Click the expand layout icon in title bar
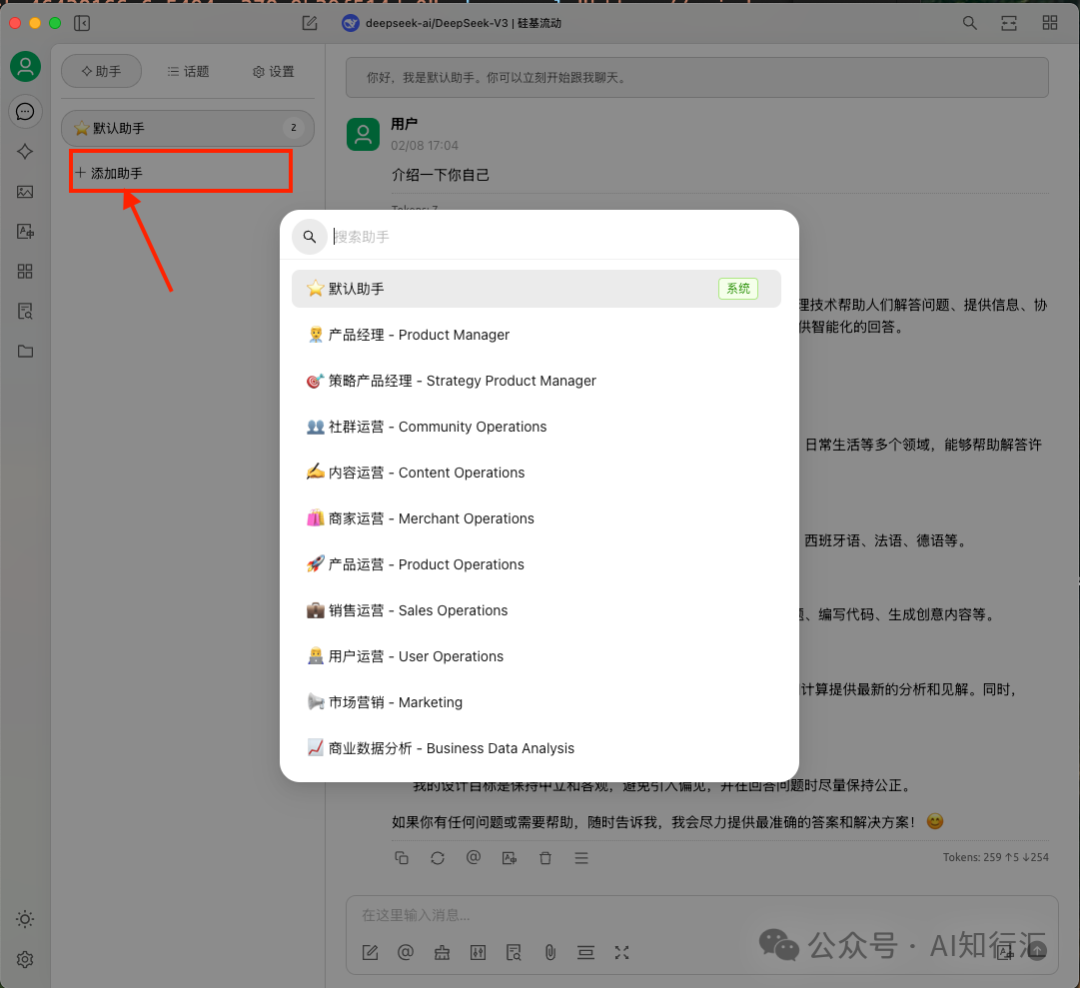Viewport: 1080px width, 988px height. 1009,23
